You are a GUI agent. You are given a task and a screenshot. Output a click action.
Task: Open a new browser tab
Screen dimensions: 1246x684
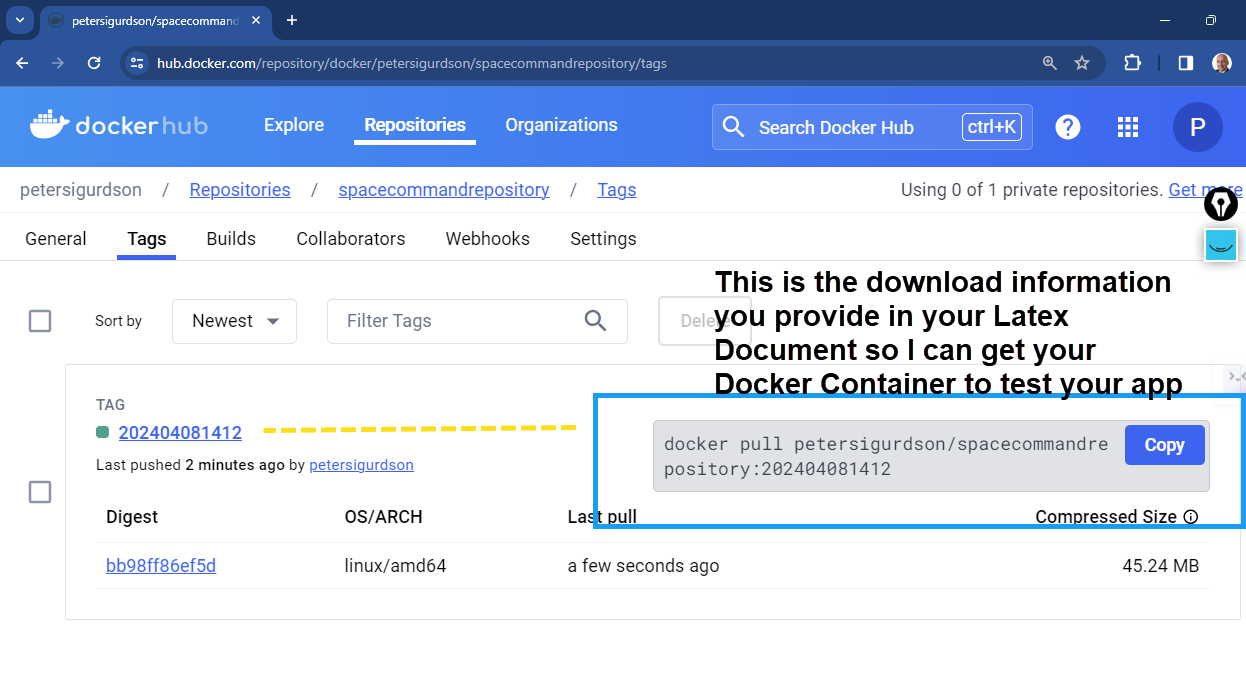[x=292, y=20]
